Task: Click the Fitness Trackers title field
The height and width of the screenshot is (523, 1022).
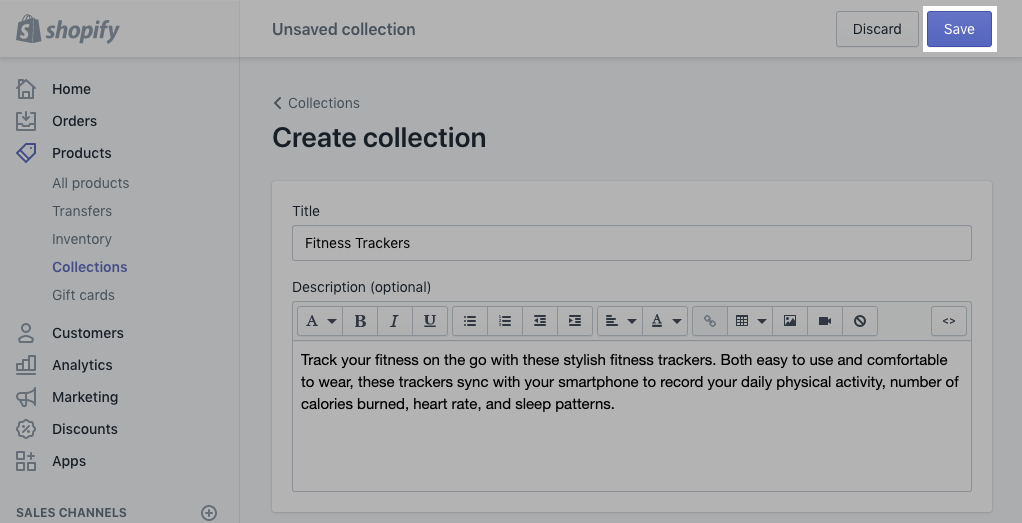Action: [x=631, y=243]
